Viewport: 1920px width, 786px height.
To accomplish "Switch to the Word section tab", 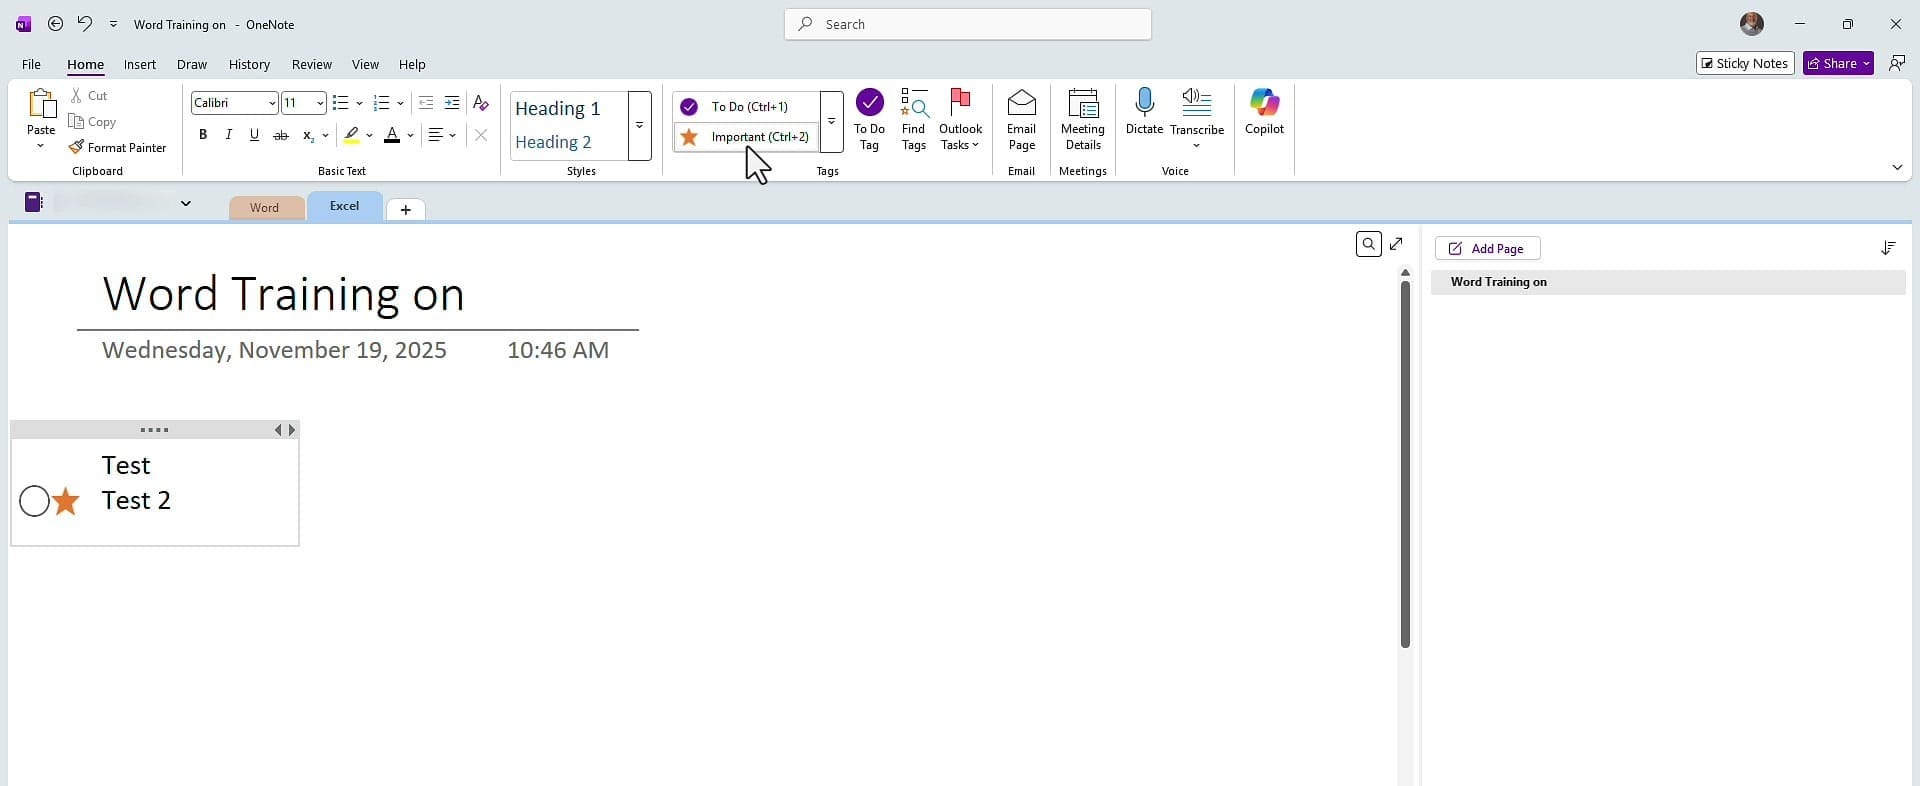I will [x=265, y=207].
